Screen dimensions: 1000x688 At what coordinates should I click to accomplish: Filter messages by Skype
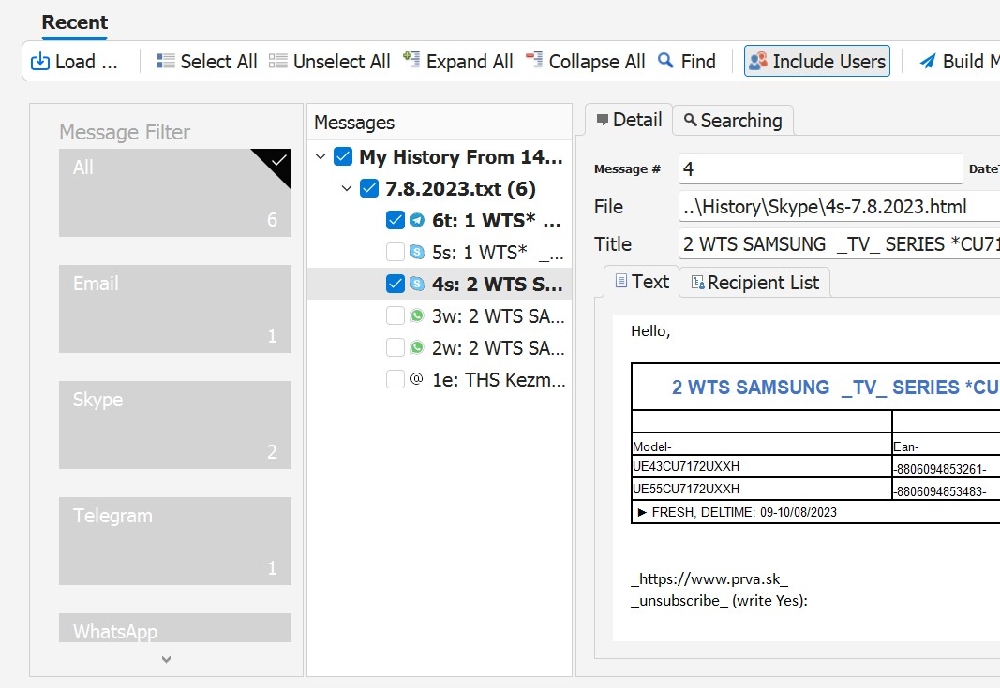pos(175,425)
